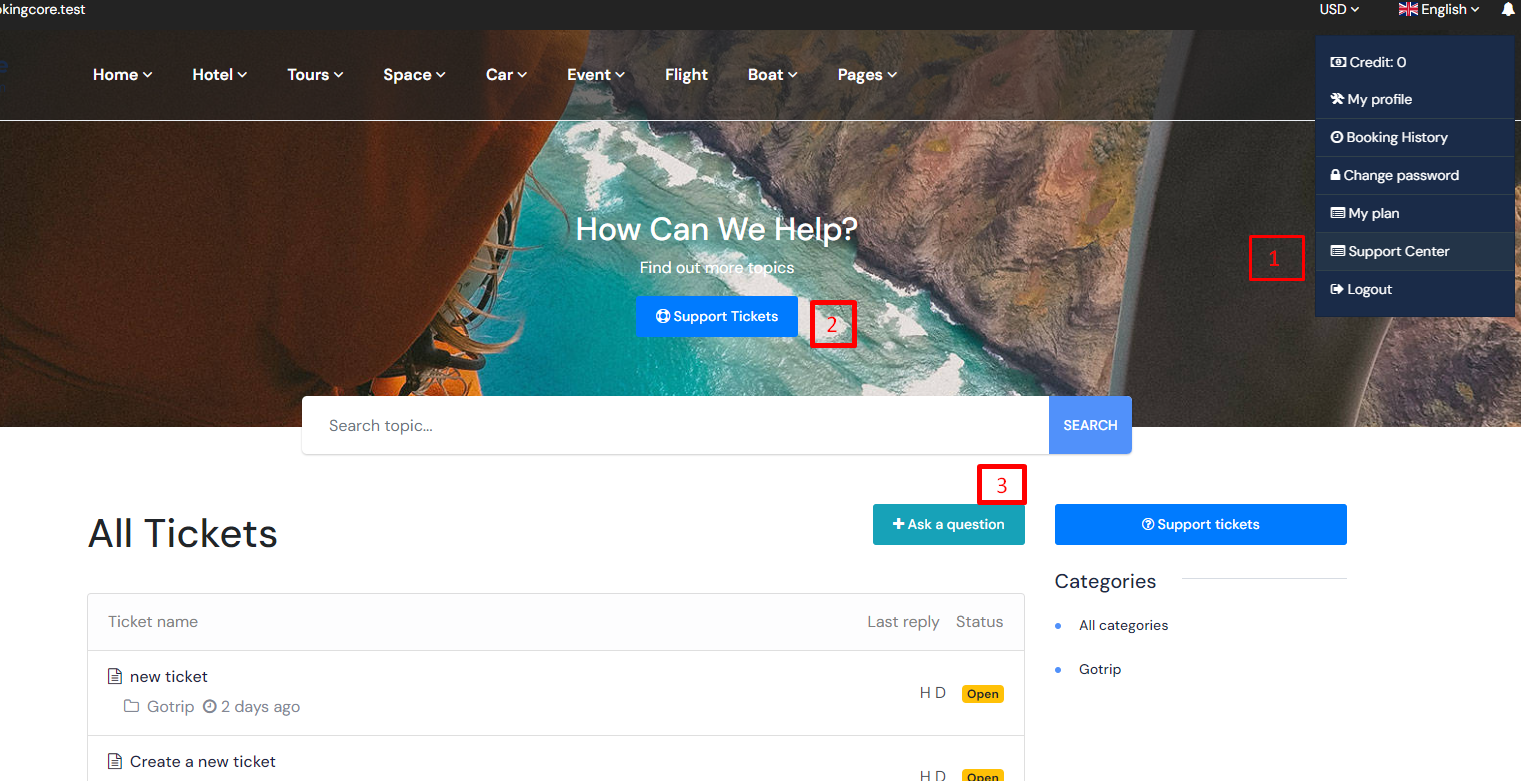Click the Credit wallet icon
The image size is (1521, 781).
click(1338, 62)
